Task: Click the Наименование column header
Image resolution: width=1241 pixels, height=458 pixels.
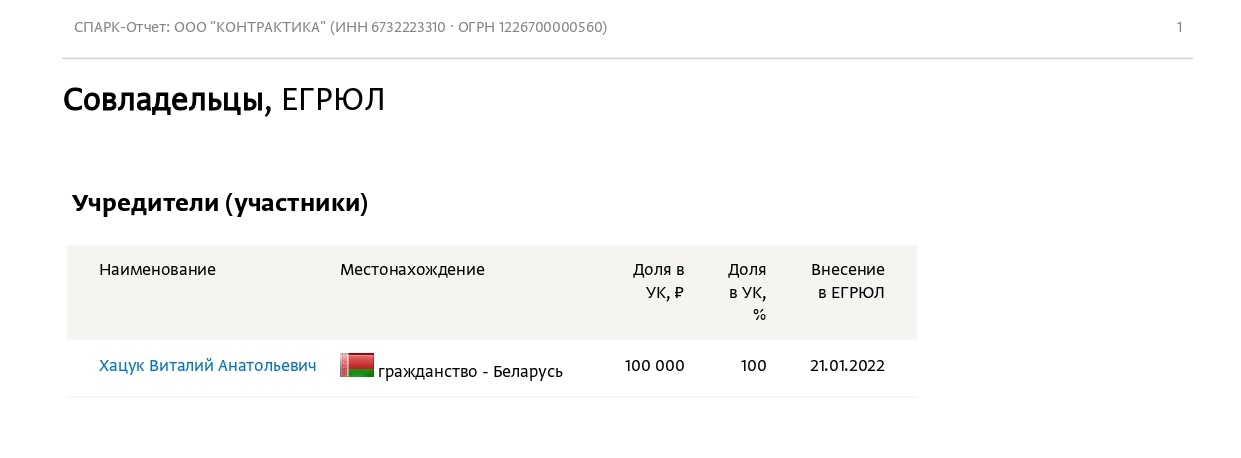Action: (x=157, y=270)
